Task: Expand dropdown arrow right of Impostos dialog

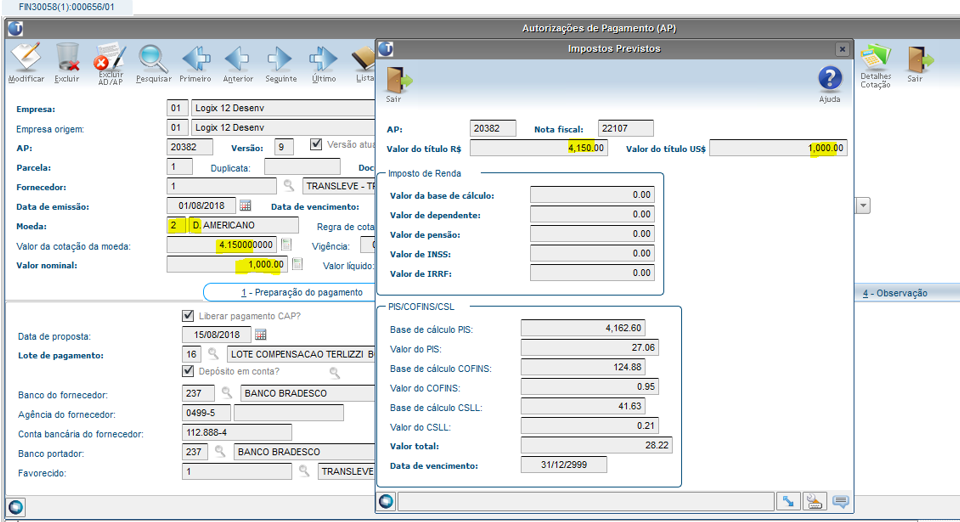Action: point(862,205)
